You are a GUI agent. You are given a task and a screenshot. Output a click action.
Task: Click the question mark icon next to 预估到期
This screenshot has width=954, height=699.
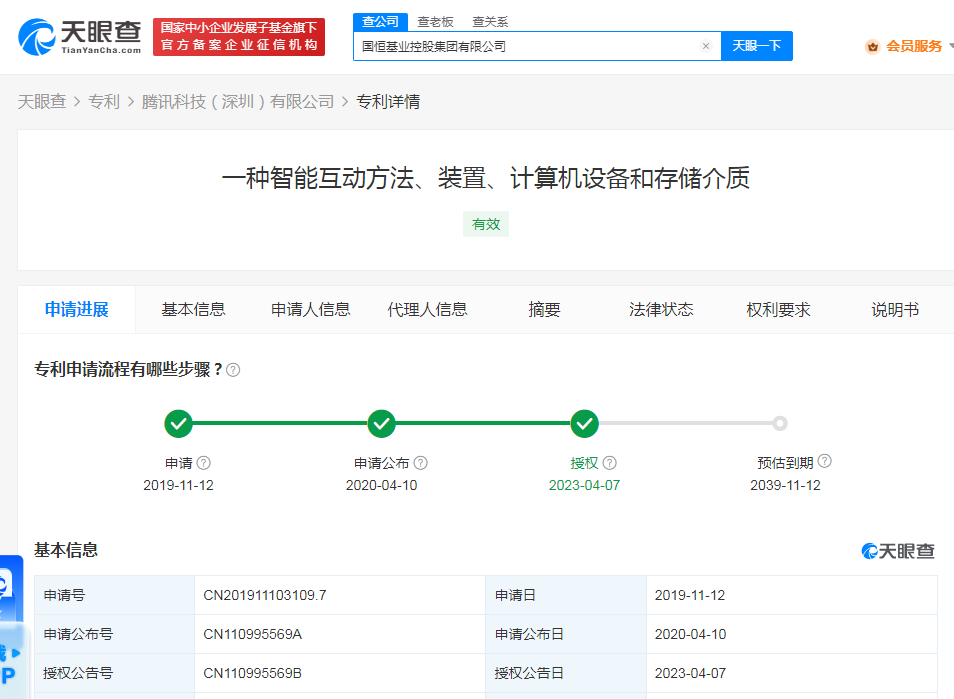point(823,461)
